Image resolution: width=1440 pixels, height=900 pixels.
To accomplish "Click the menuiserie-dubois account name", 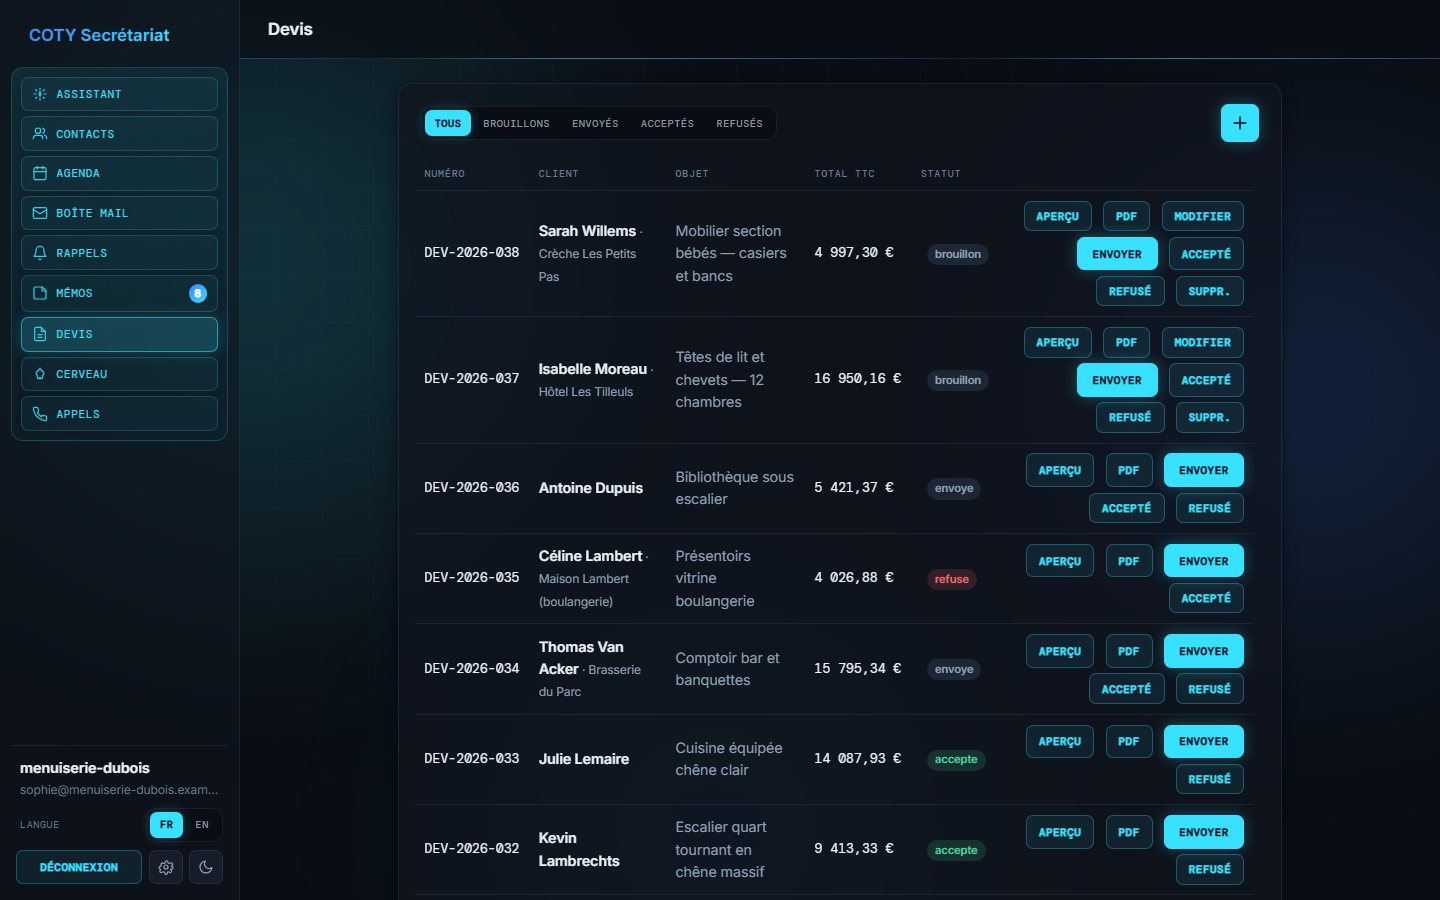I will (85, 768).
